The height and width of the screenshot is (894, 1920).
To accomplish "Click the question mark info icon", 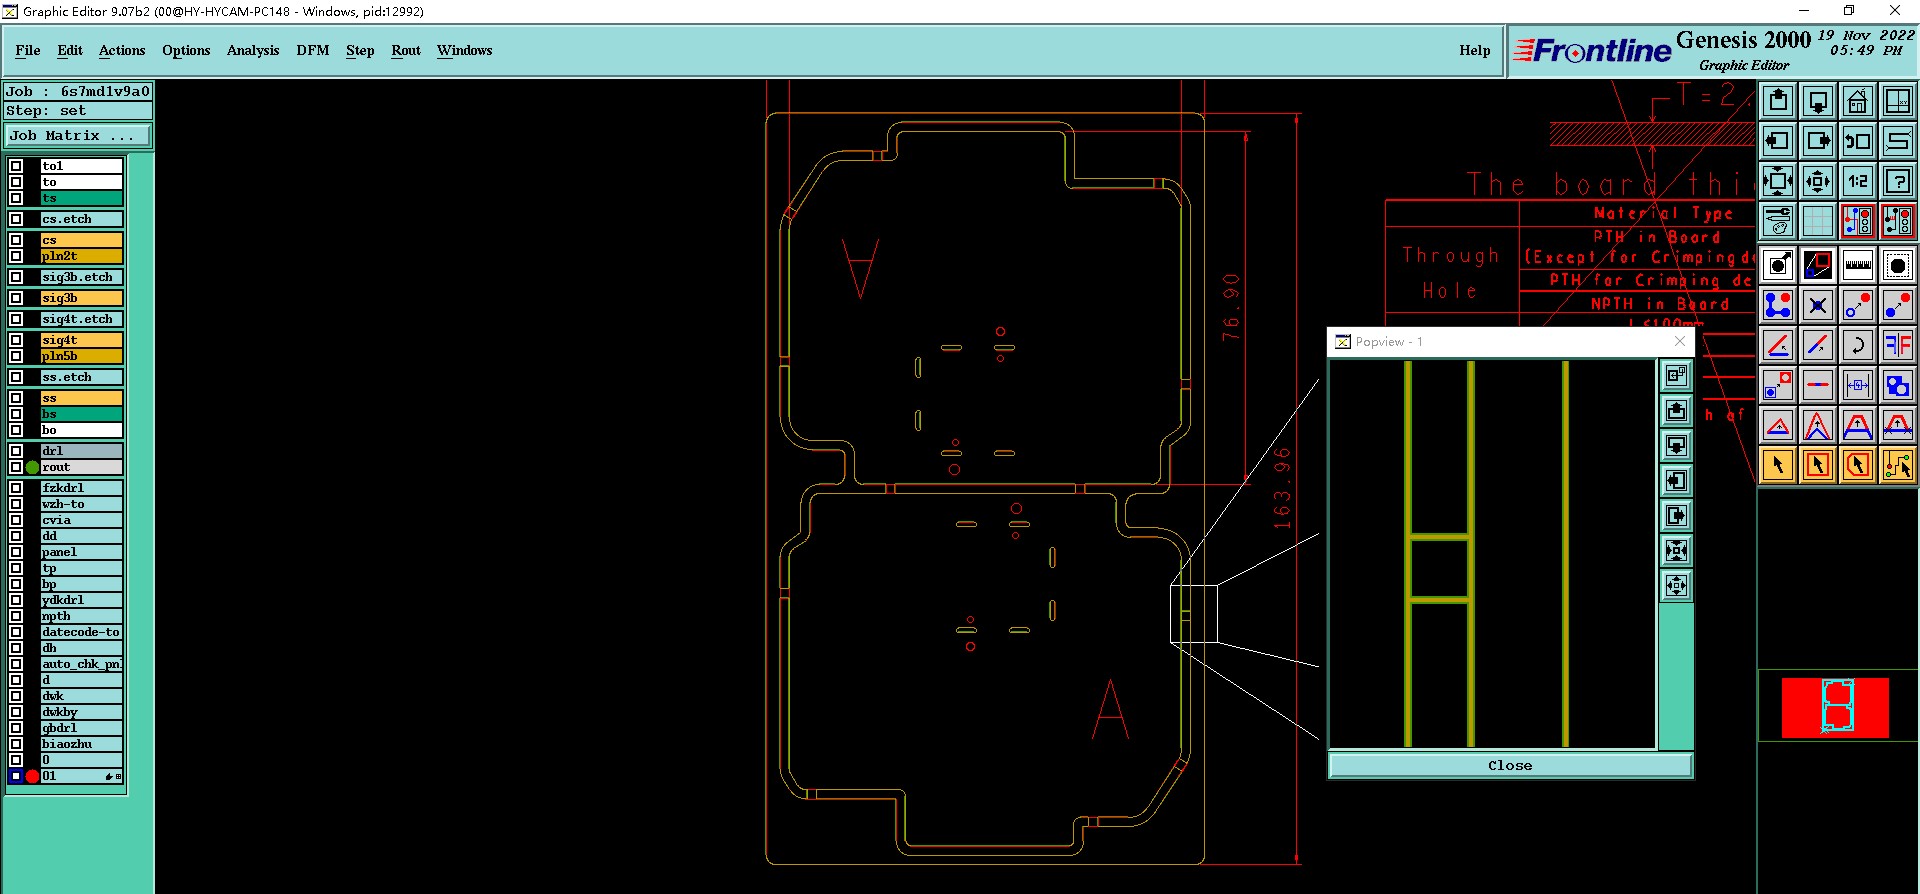I will pos(1897,181).
